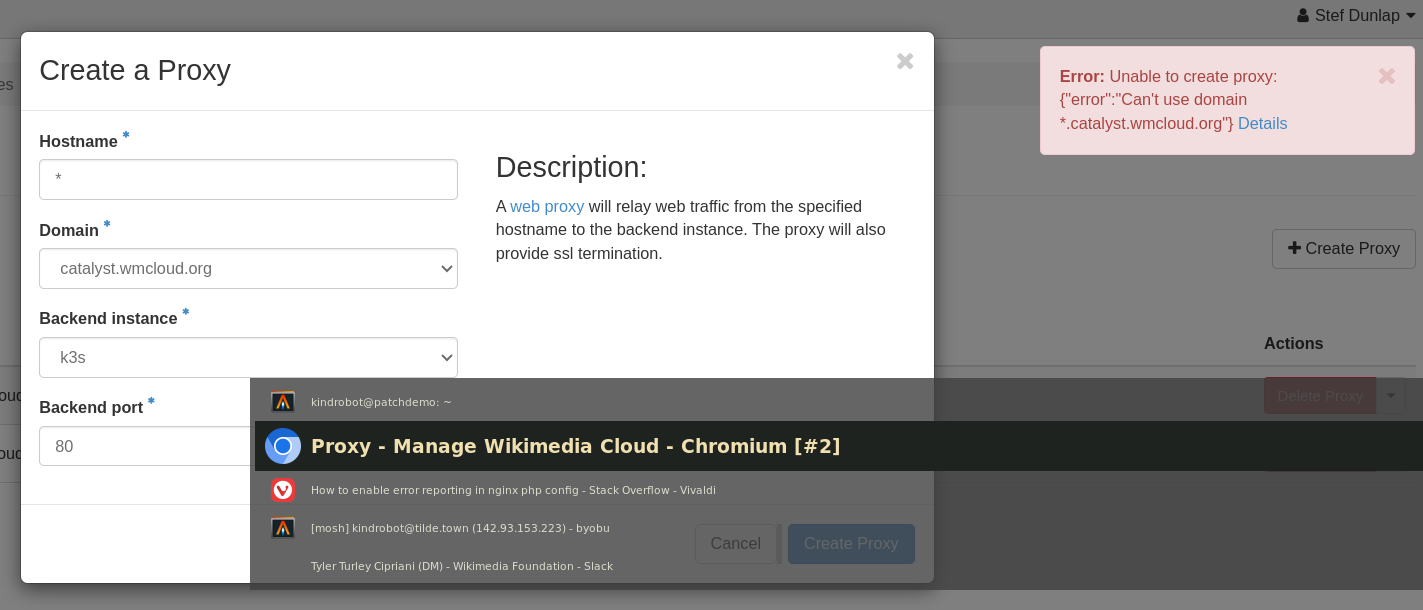Select Proxy - Manage Wikimedia Cloud window title
Image resolution: width=1423 pixels, height=610 pixels.
tap(575, 446)
